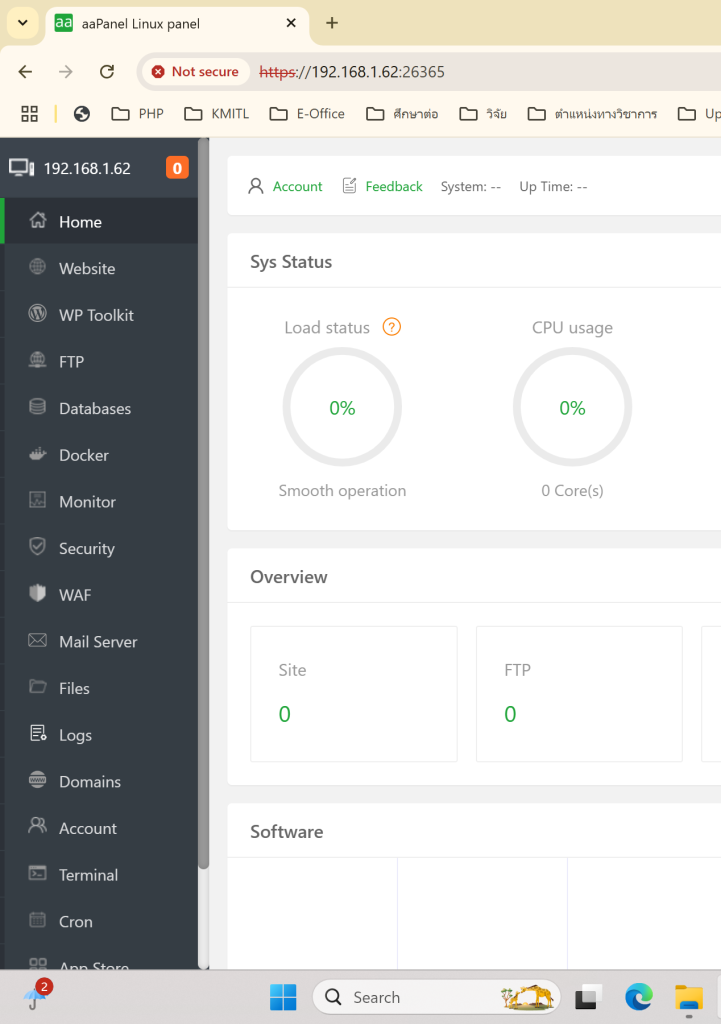
Task: Open the E-Office bookmark folder
Action: 307,114
